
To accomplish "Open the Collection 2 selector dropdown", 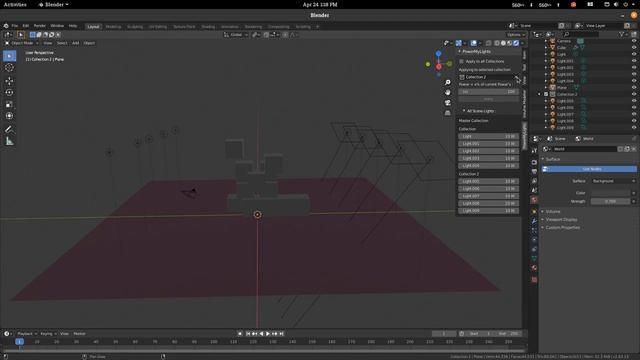I will (488, 77).
